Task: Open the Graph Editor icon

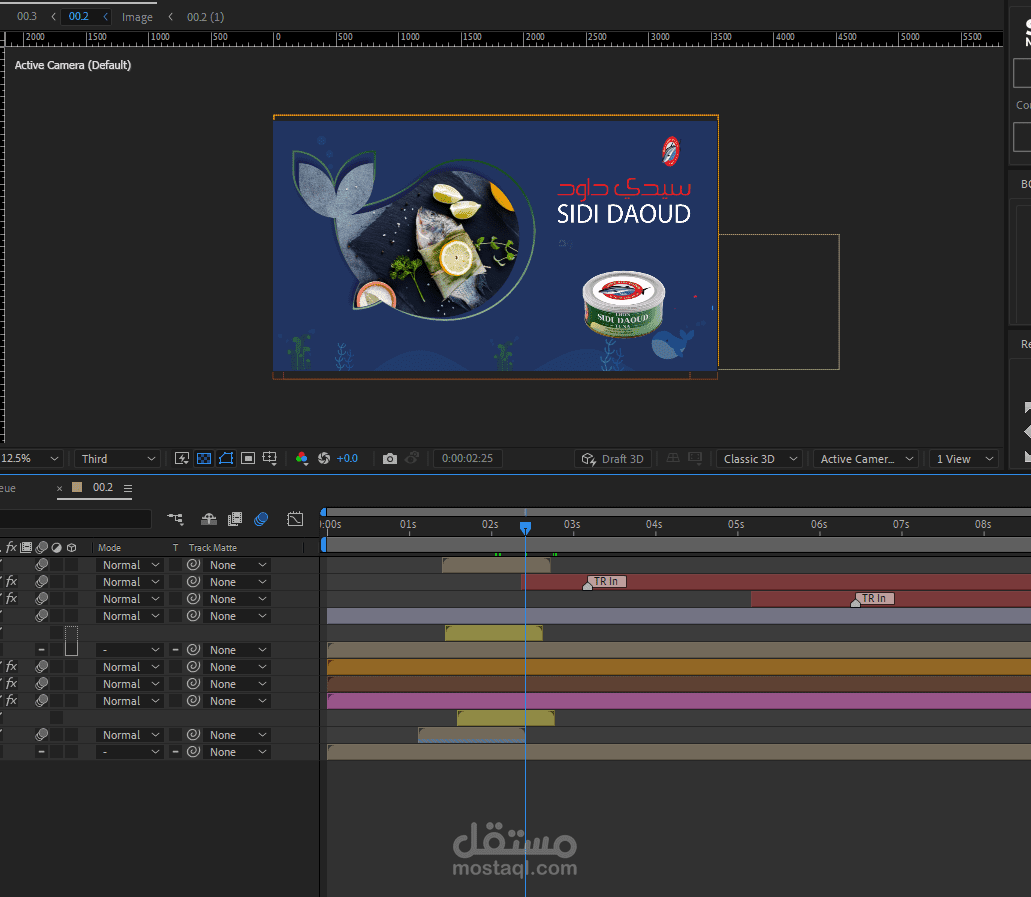Action: pos(295,519)
